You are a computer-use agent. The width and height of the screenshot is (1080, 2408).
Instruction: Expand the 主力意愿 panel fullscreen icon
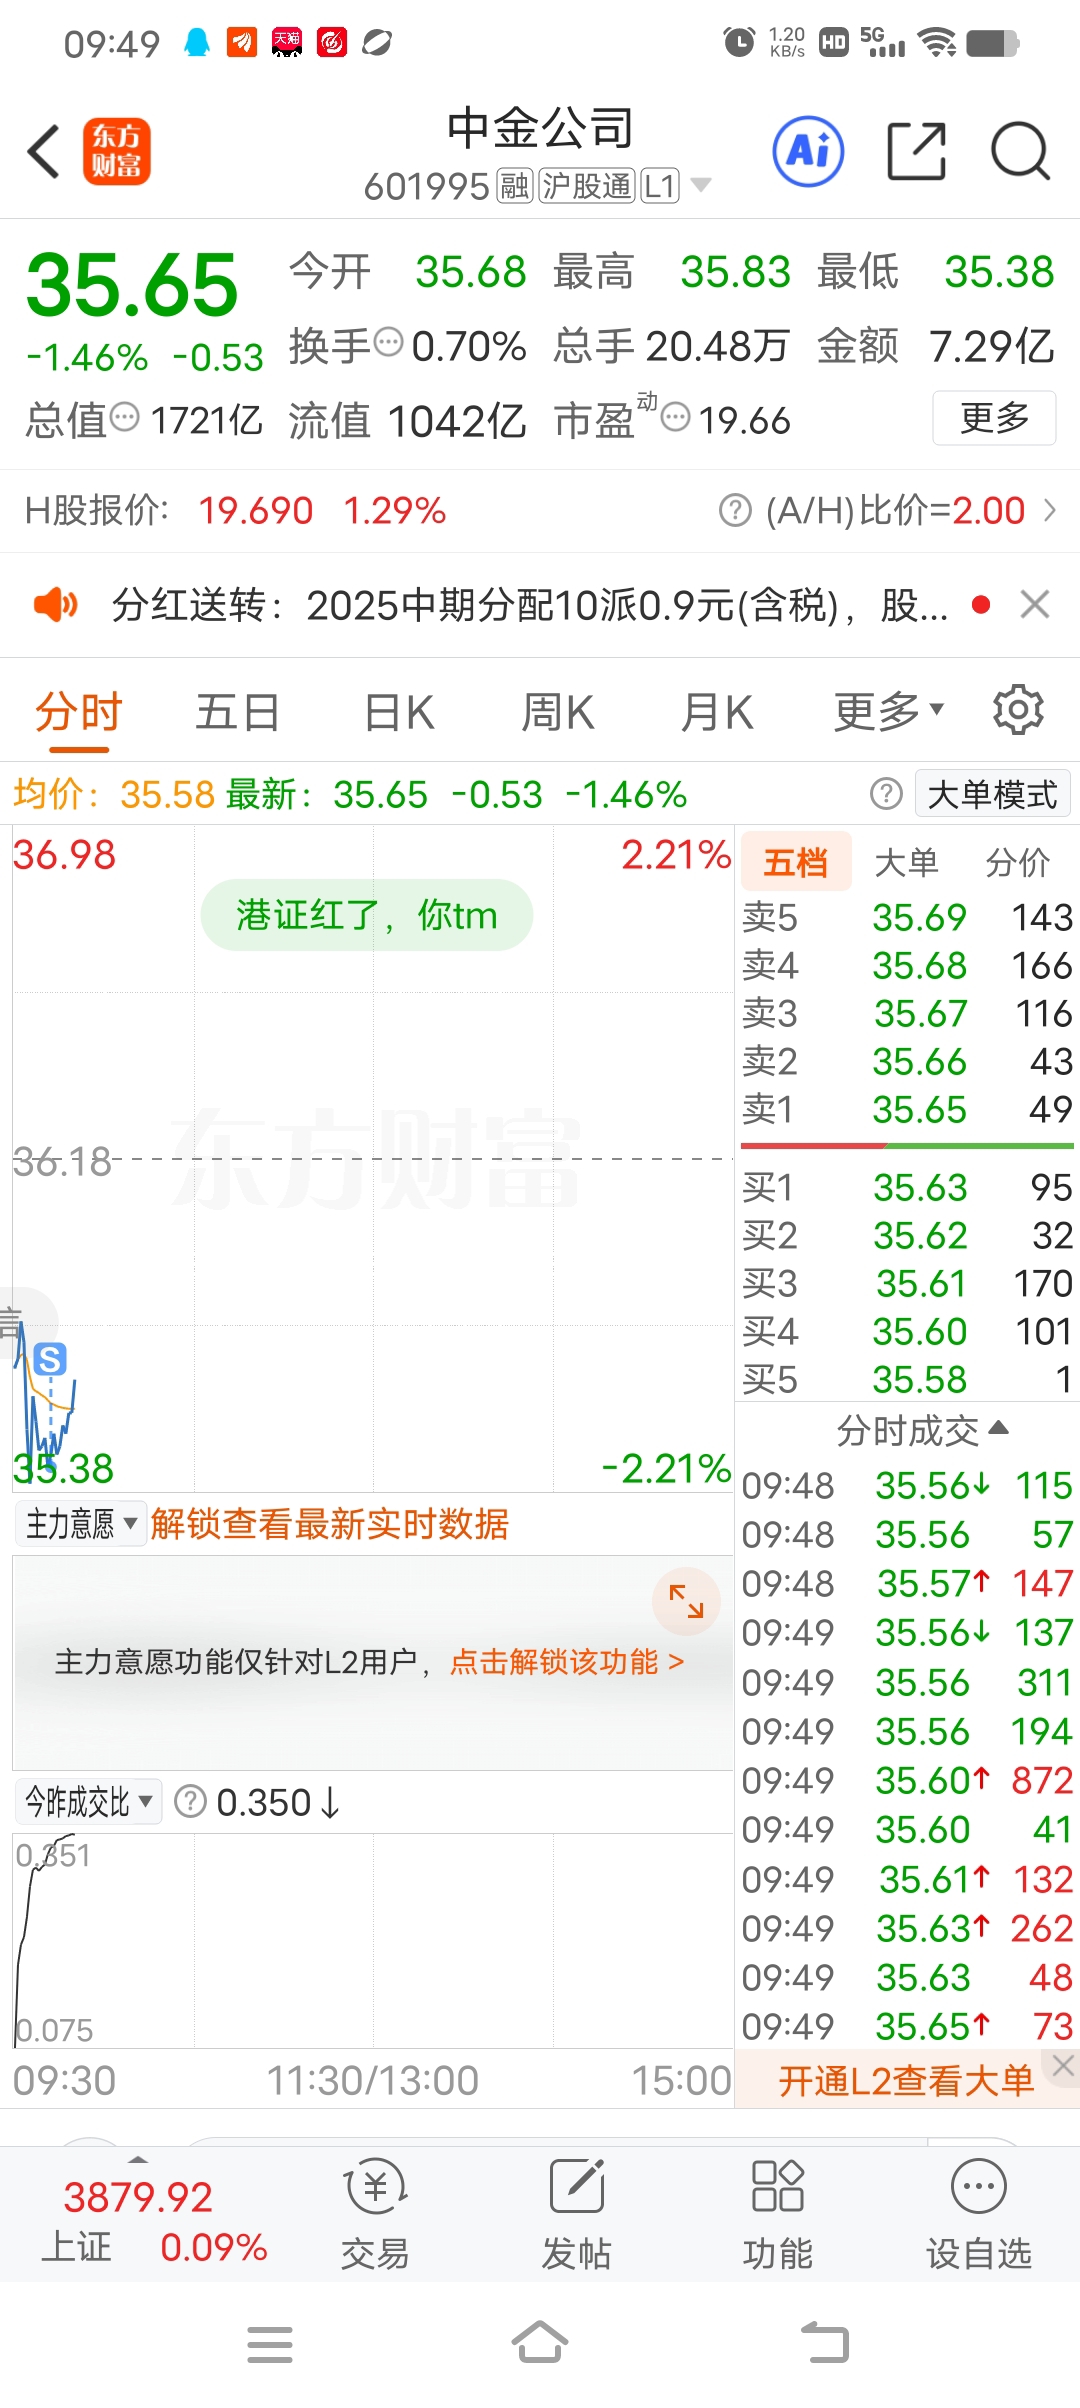pos(686,1601)
